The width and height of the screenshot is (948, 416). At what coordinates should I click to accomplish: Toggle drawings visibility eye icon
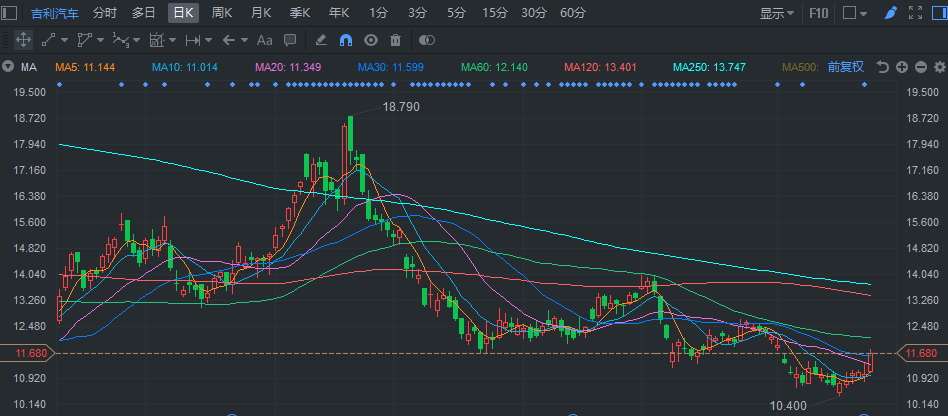(x=371, y=41)
